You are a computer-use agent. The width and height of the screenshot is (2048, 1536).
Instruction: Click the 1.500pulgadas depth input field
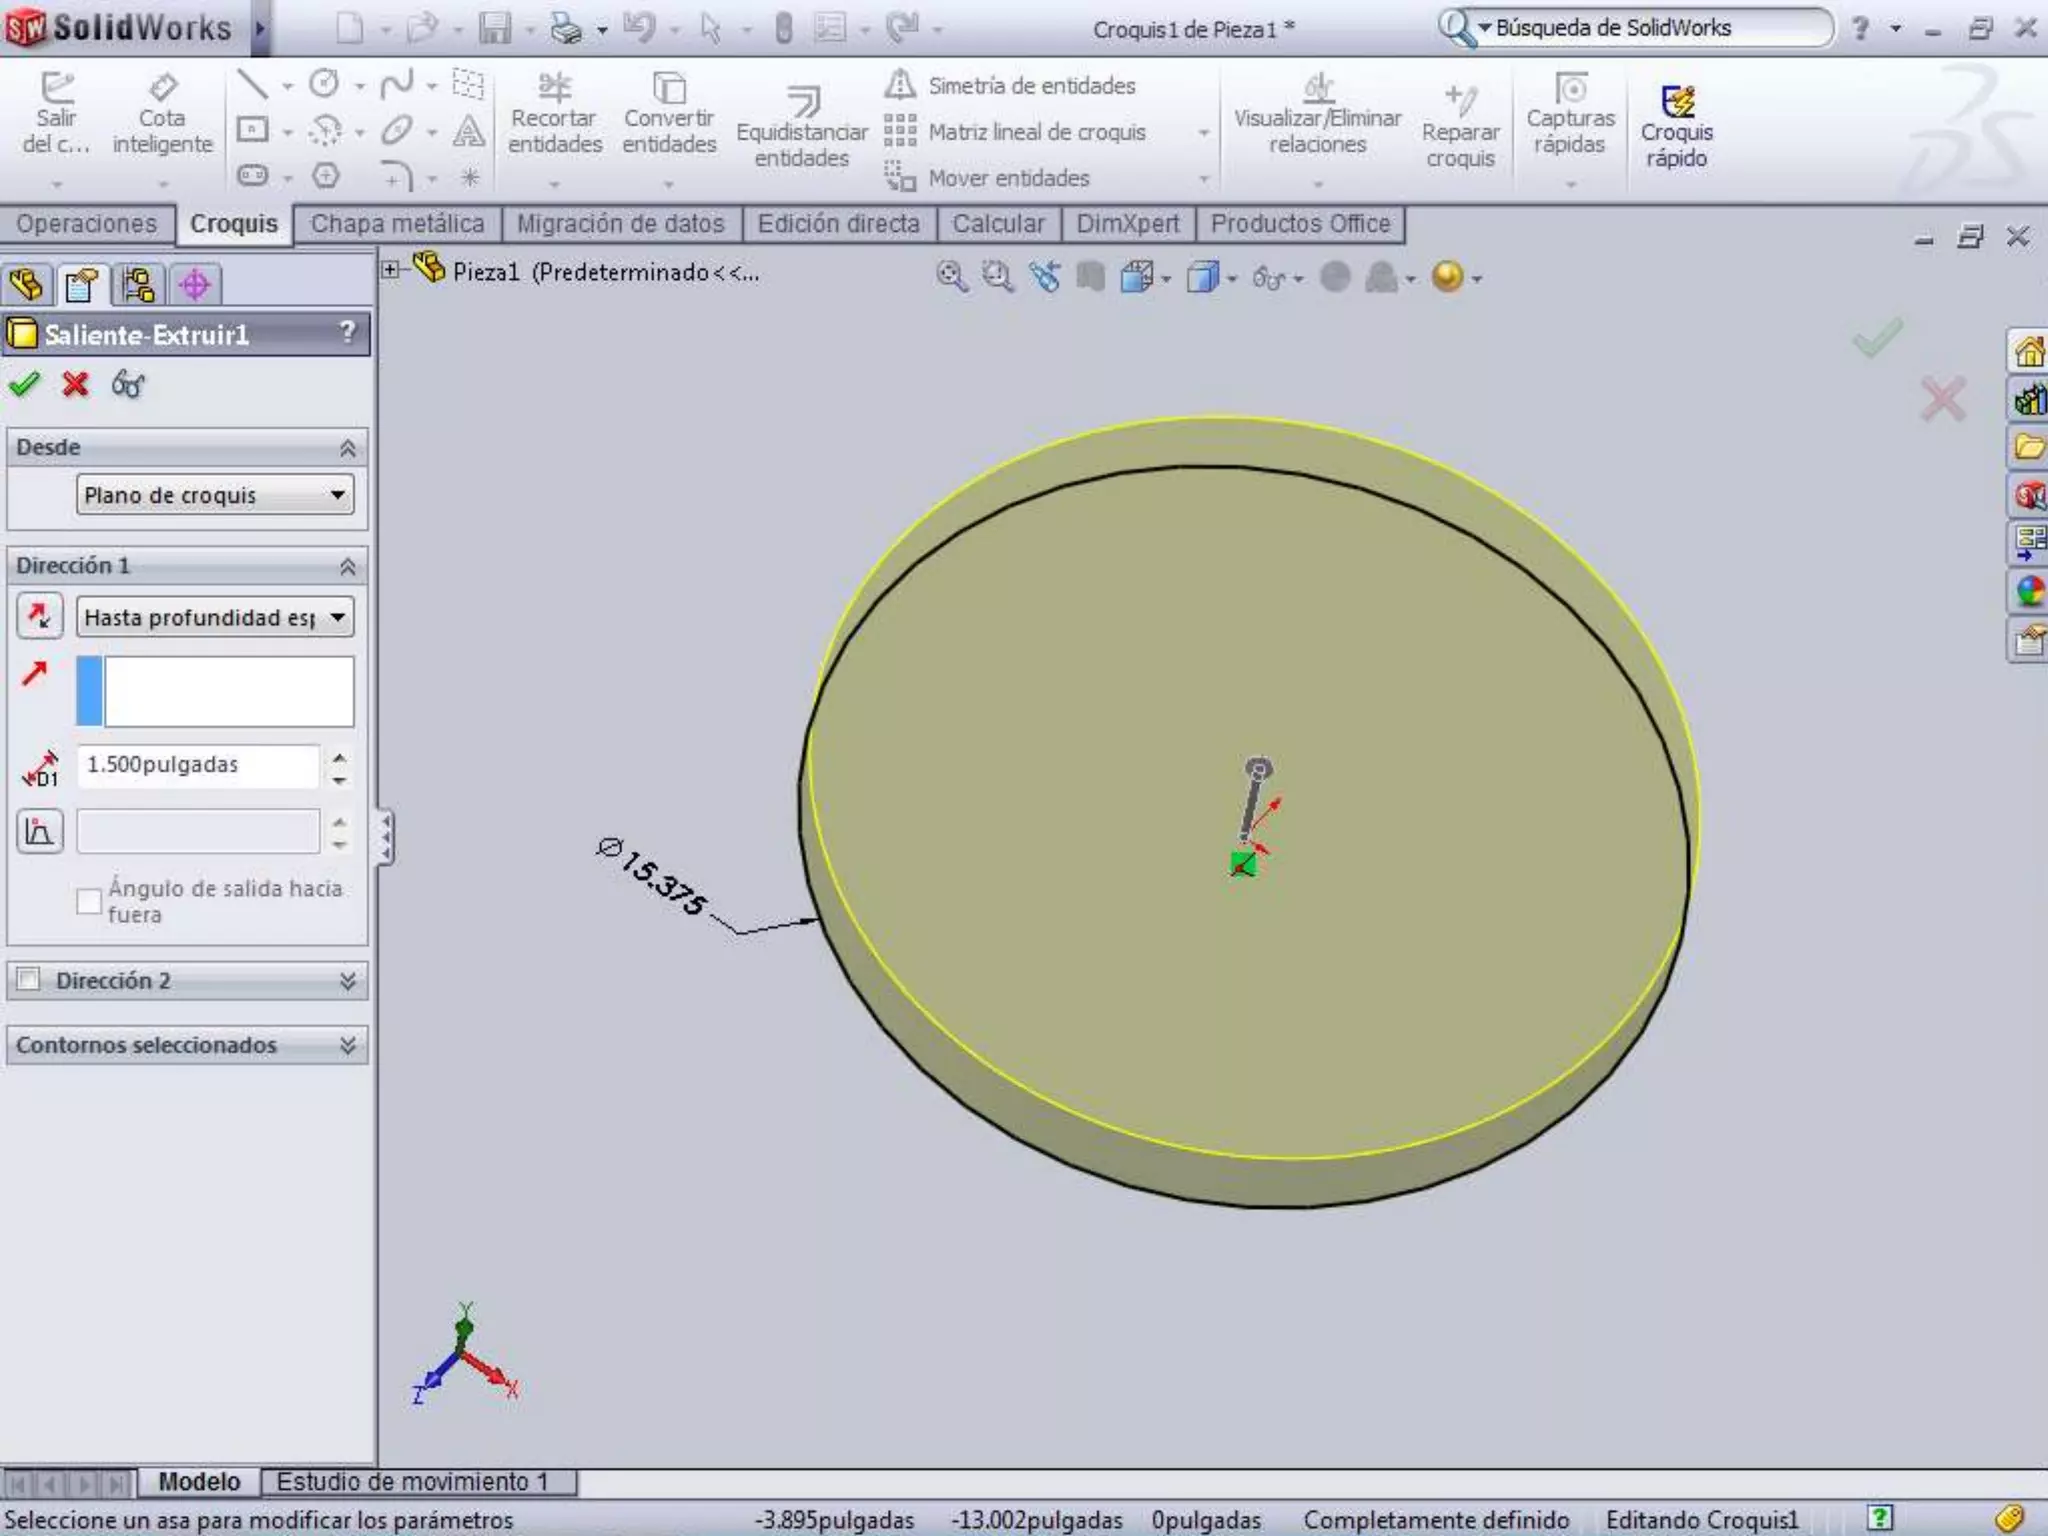(x=198, y=765)
